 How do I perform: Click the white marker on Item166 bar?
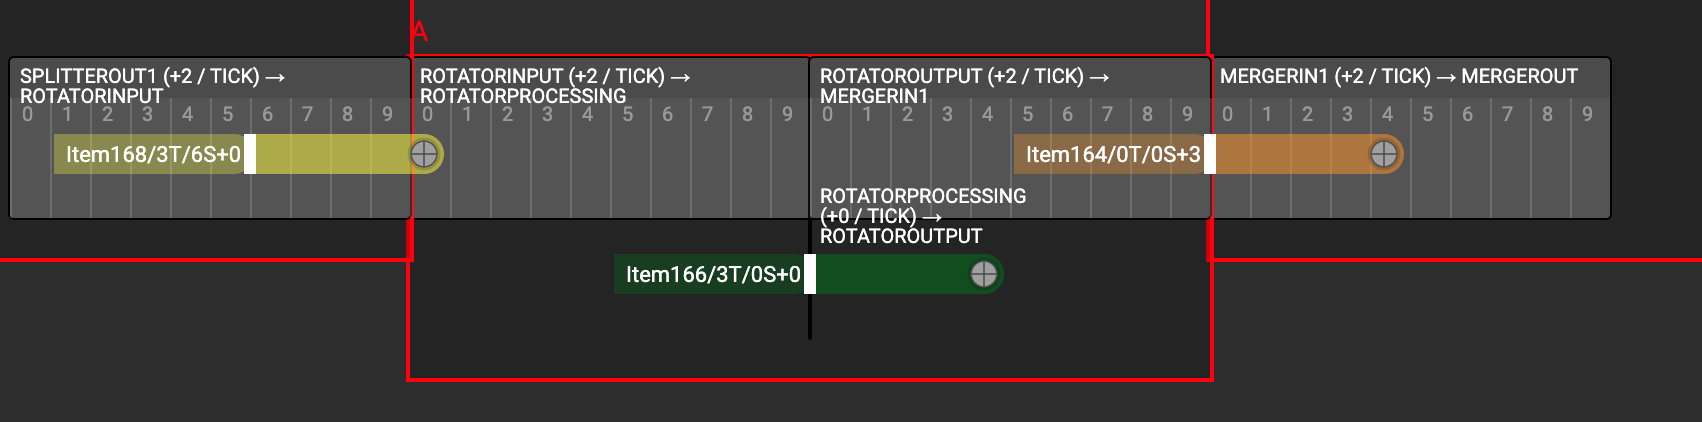click(810, 274)
